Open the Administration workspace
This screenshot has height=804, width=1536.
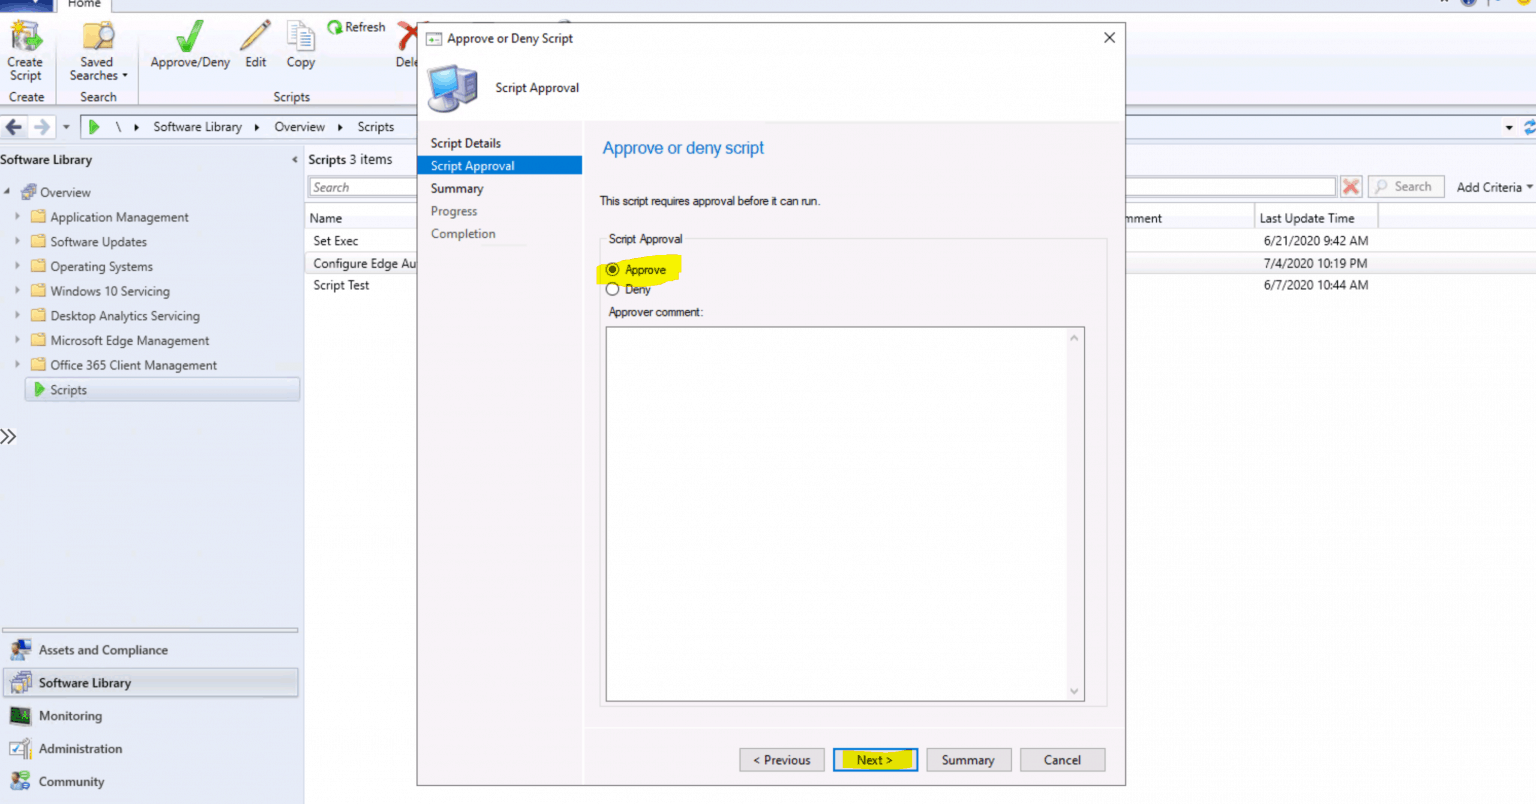80,748
